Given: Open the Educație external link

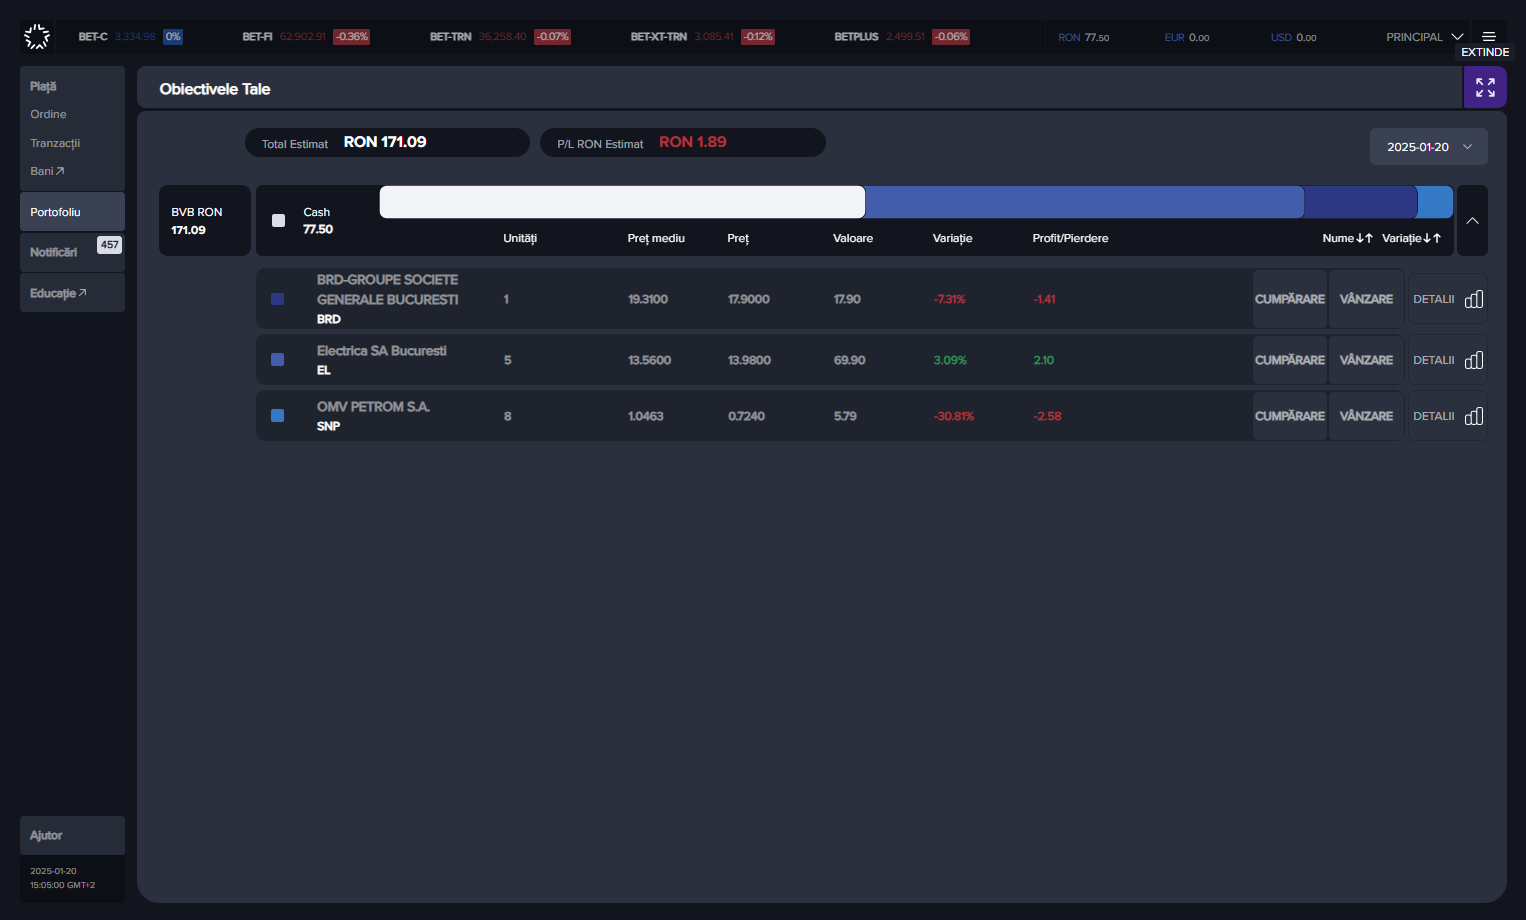Looking at the screenshot, I should 72,293.
